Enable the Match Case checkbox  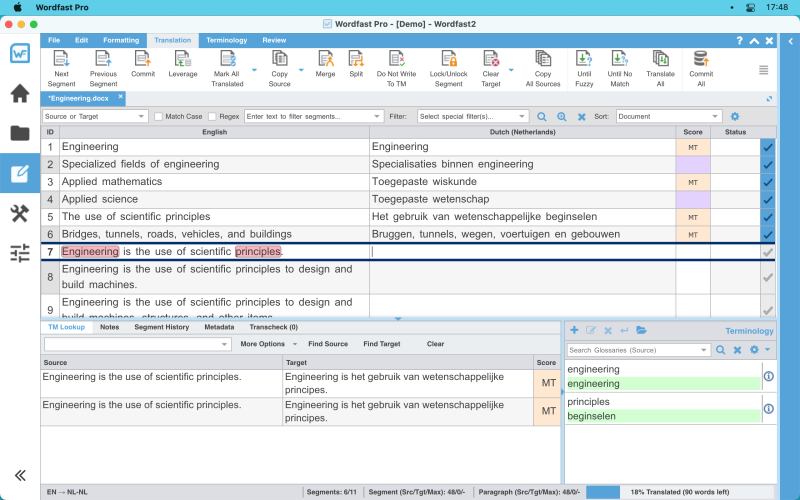(158, 116)
